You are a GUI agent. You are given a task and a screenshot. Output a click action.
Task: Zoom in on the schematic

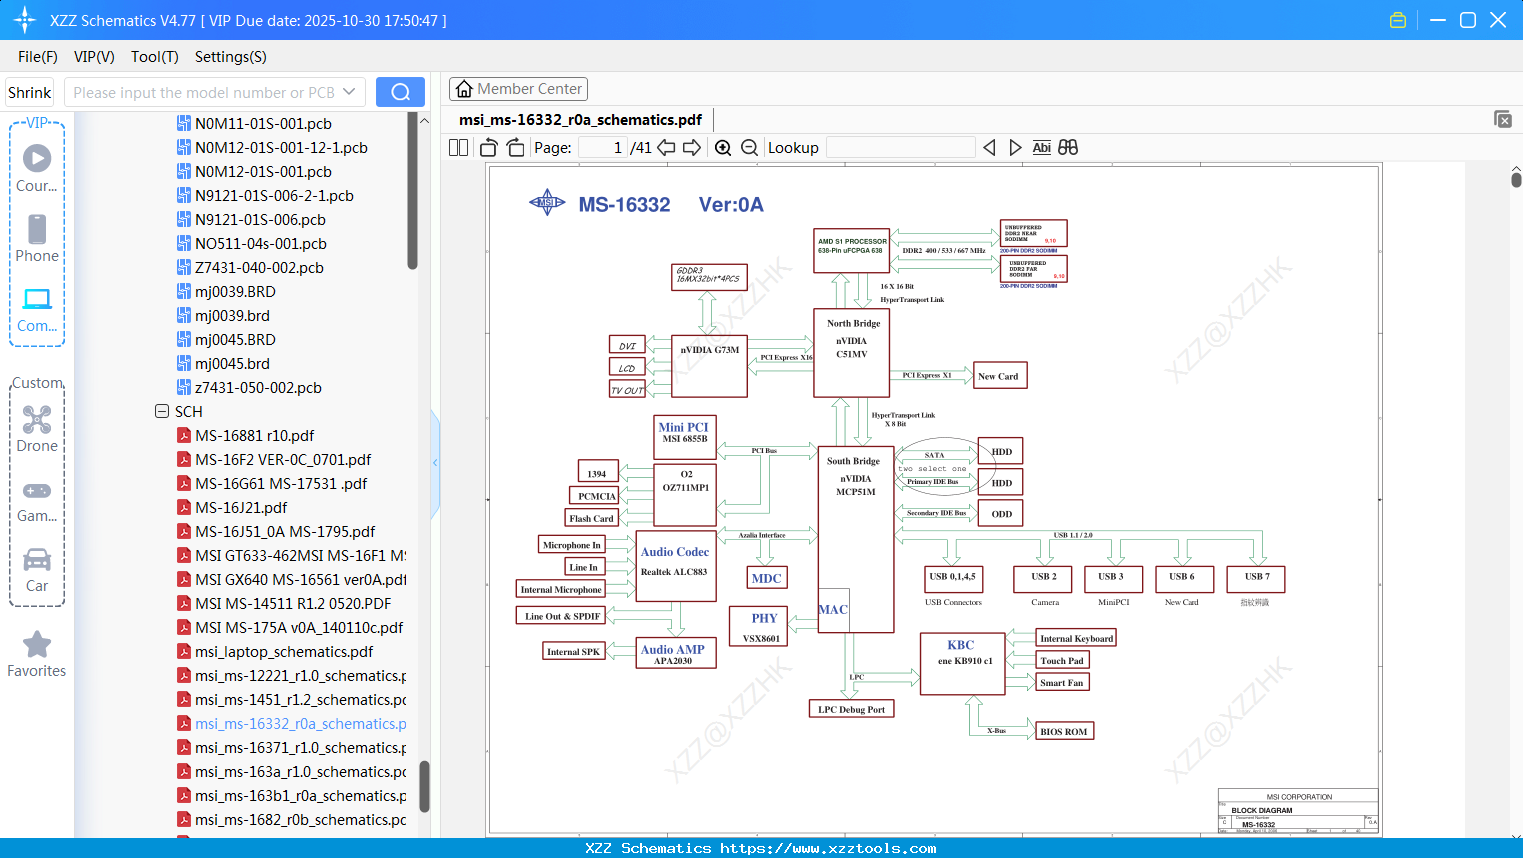pyautogui.click(x=723, y=148)
